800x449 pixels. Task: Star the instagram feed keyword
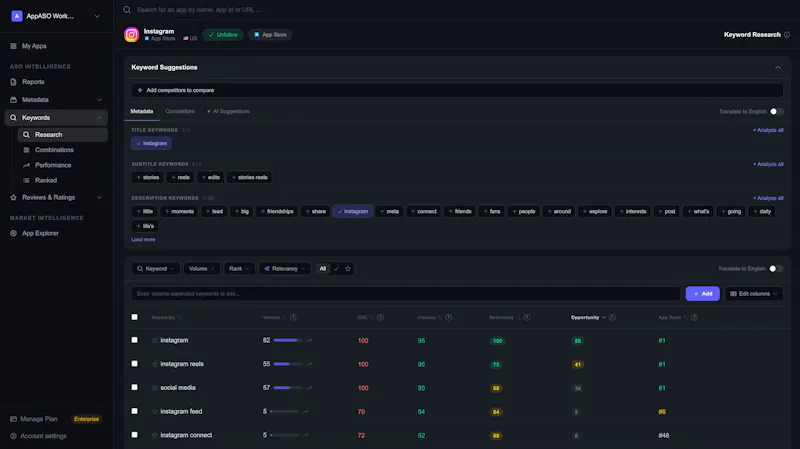(155, 412)
